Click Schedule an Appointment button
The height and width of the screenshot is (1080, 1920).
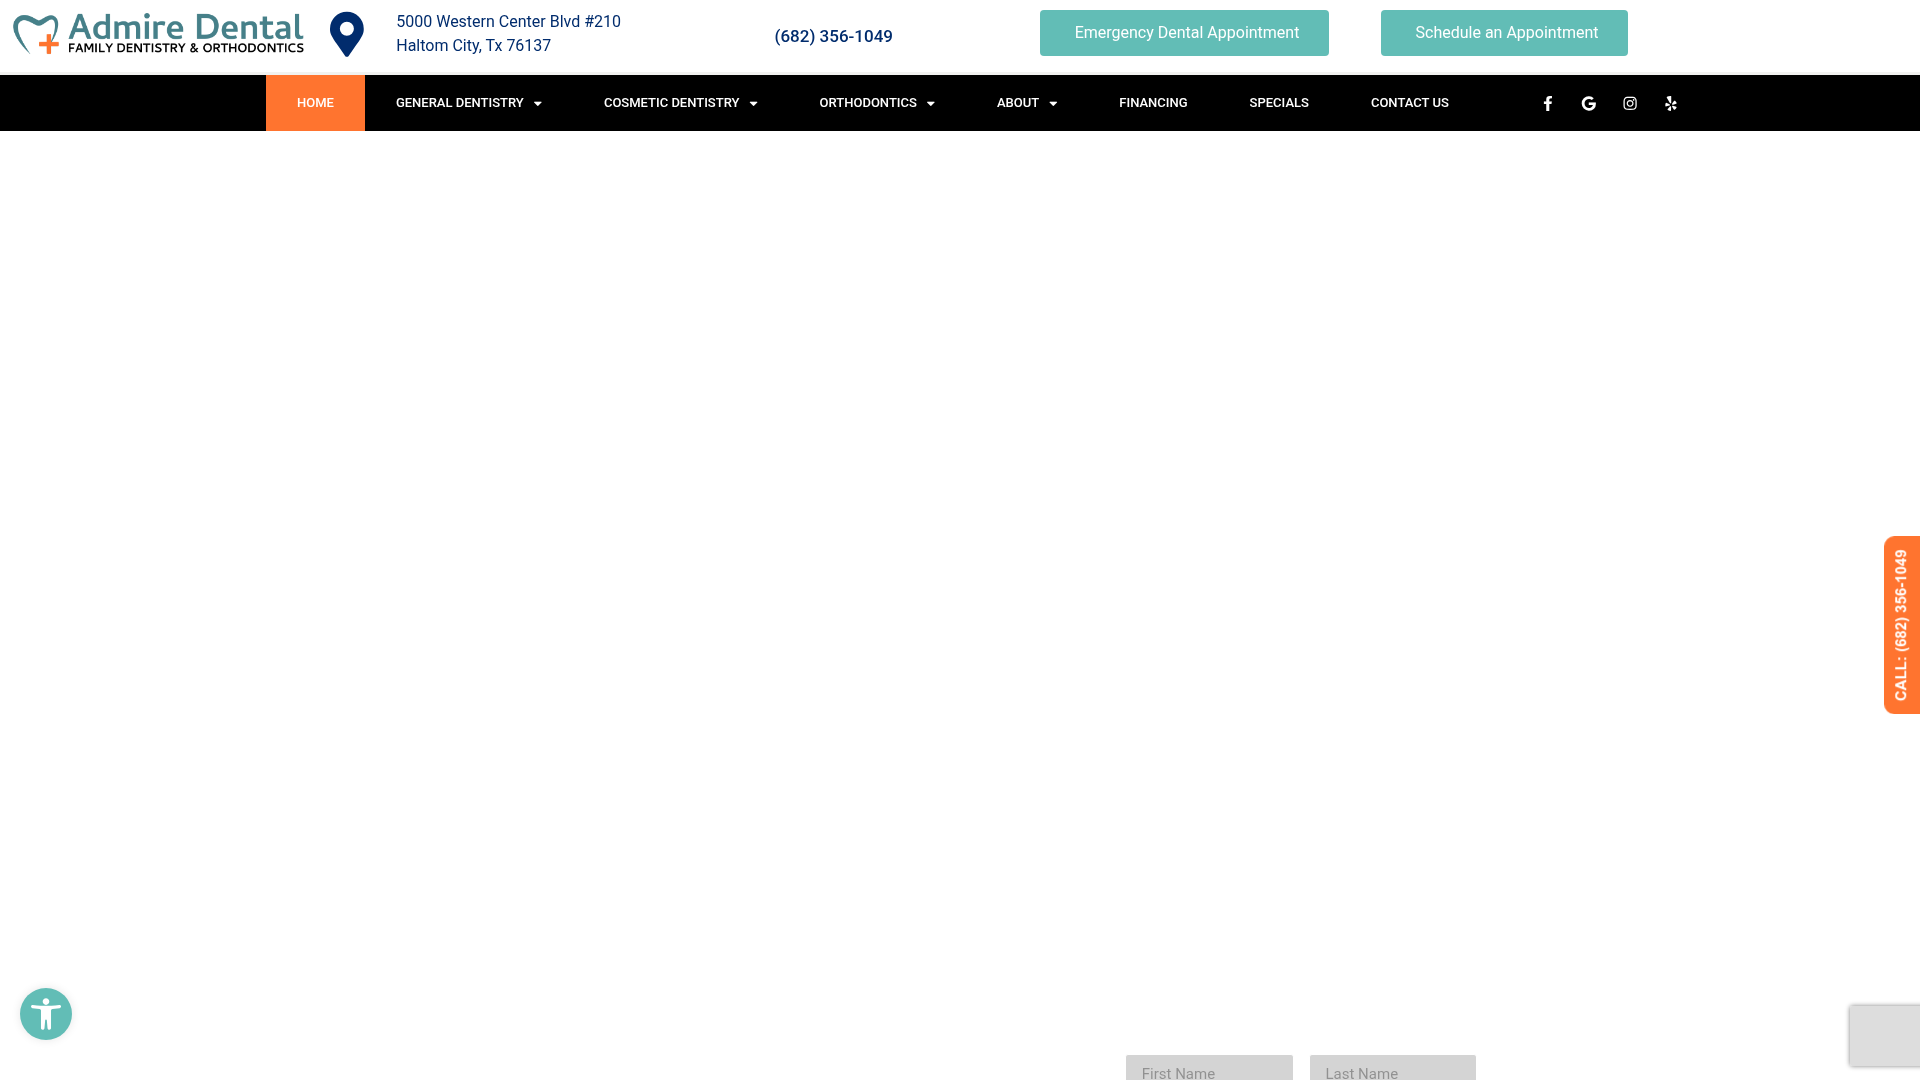tap(1504, 33)
